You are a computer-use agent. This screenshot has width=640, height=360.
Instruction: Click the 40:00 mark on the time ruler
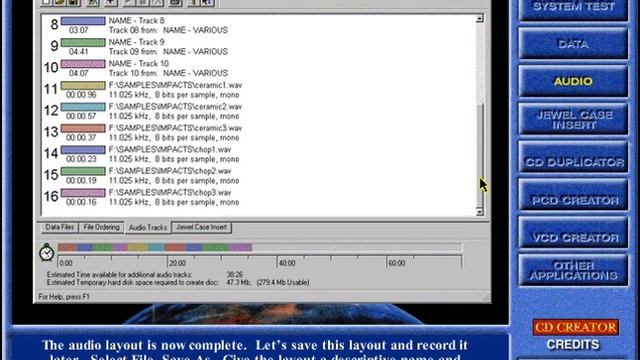click(287, 263)
